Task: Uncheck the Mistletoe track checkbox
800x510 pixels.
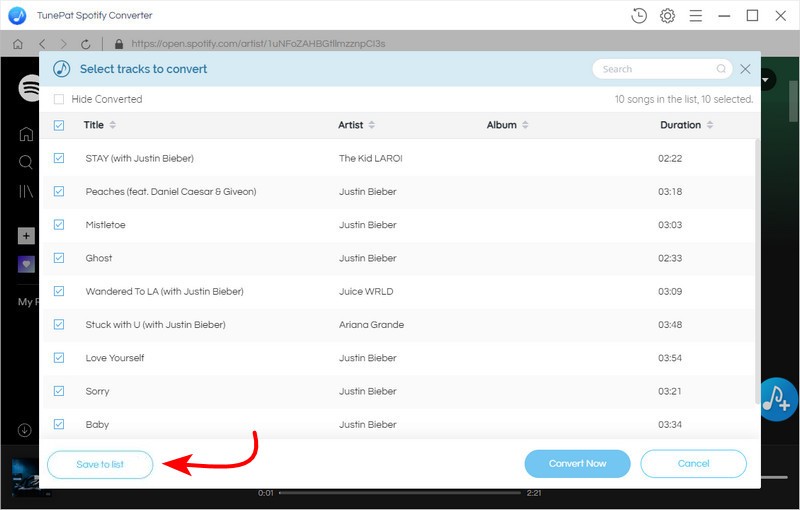Action: [x=59, y=224]
